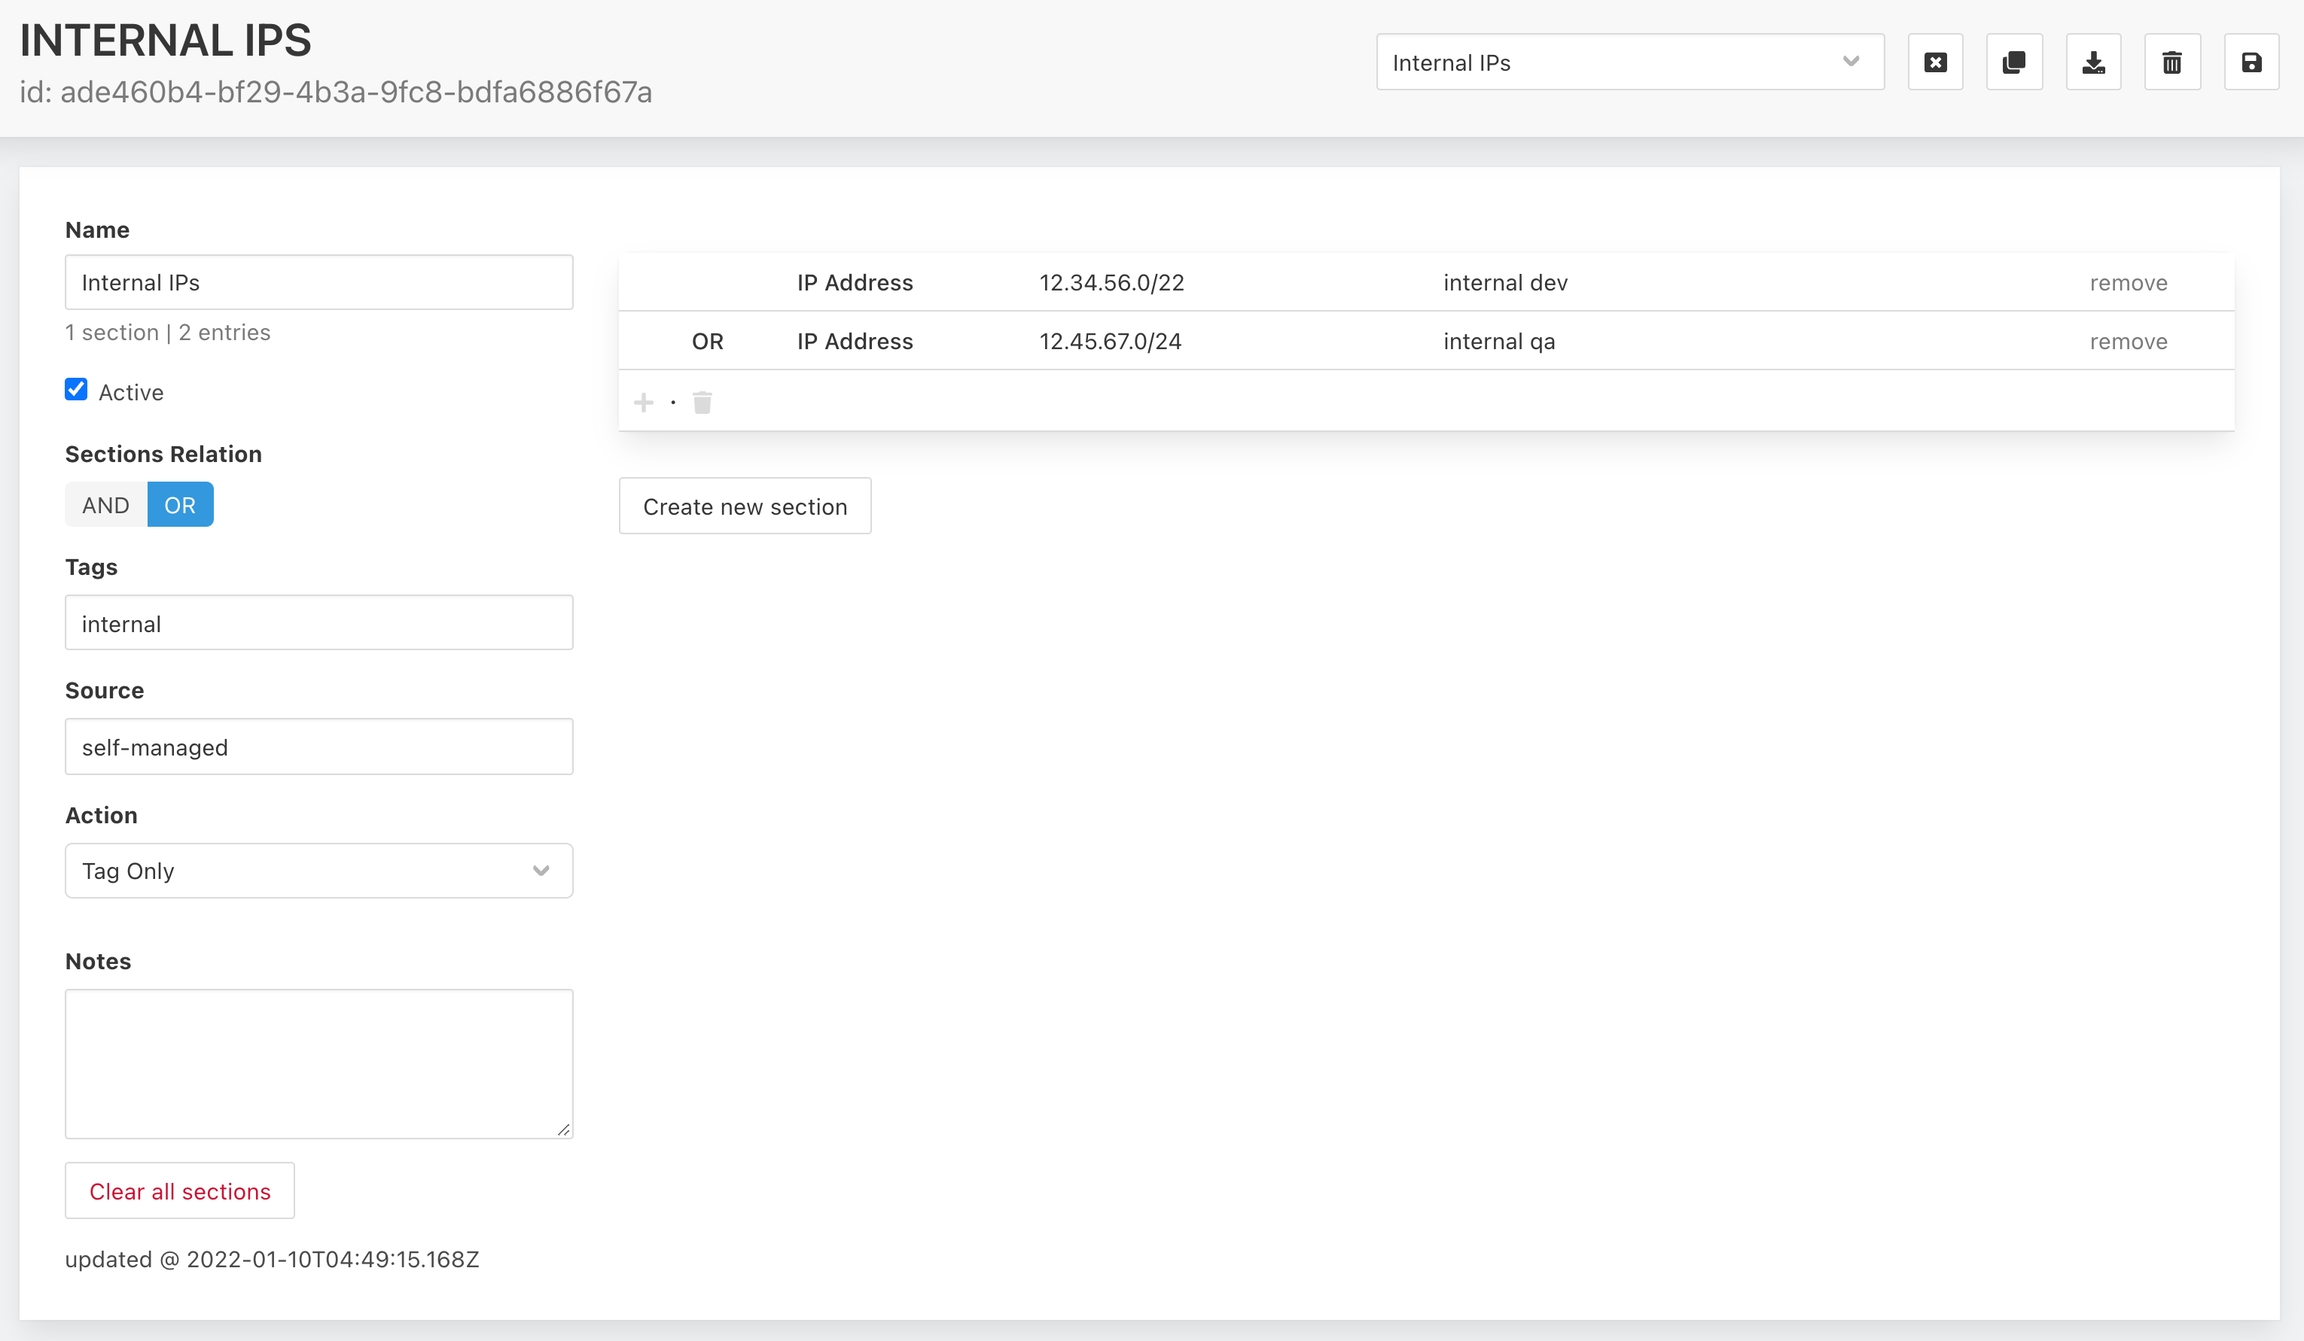Click the save document floppy icon
Image resolution: width=2304 pixels, height=1341 pixels.
[2251, 63]
